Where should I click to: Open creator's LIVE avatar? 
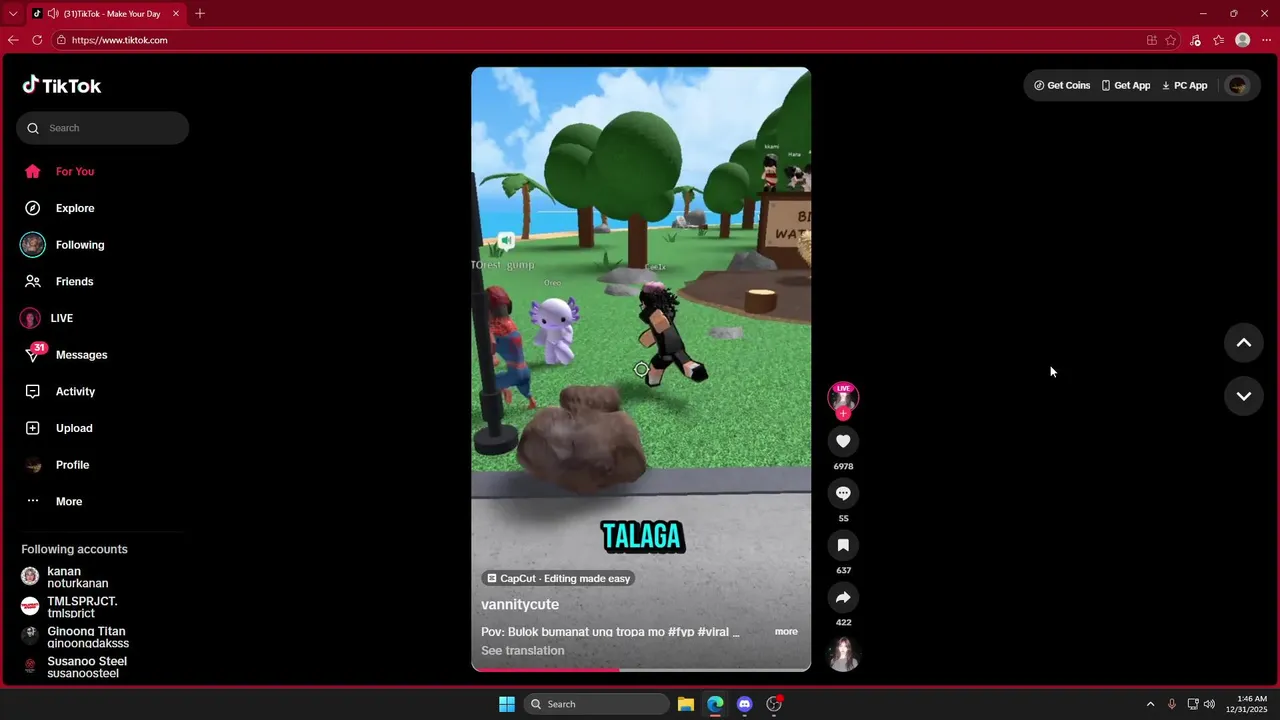[x=843, y=397]
